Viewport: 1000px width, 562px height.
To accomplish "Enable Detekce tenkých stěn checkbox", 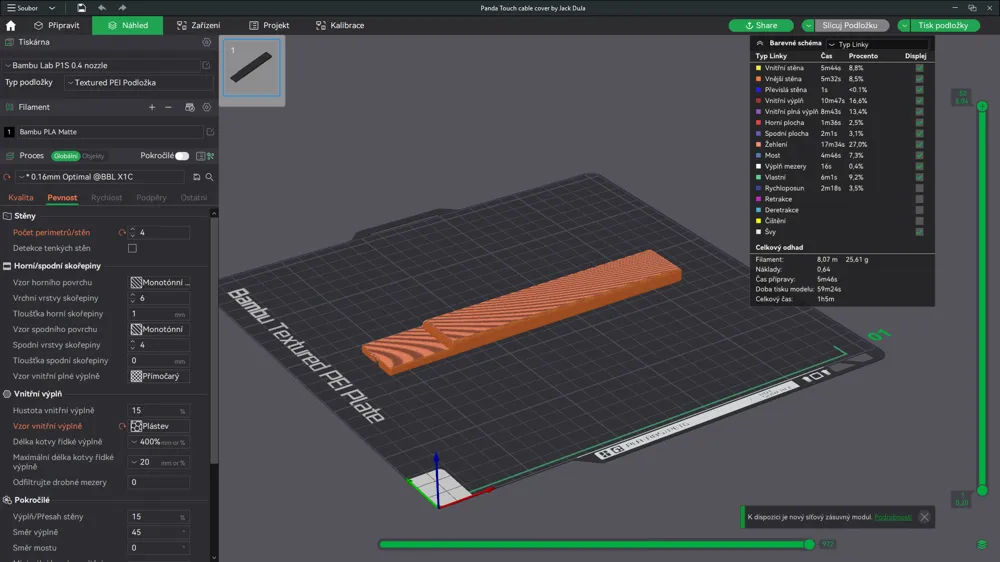I will click(x=132, y=248).
